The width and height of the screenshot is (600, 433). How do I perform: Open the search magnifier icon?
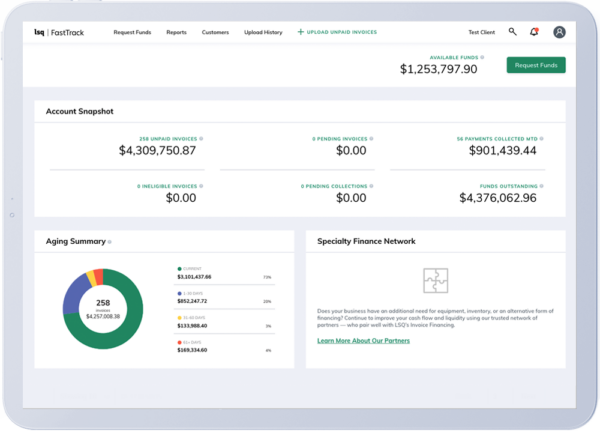(x=513, y=32)
